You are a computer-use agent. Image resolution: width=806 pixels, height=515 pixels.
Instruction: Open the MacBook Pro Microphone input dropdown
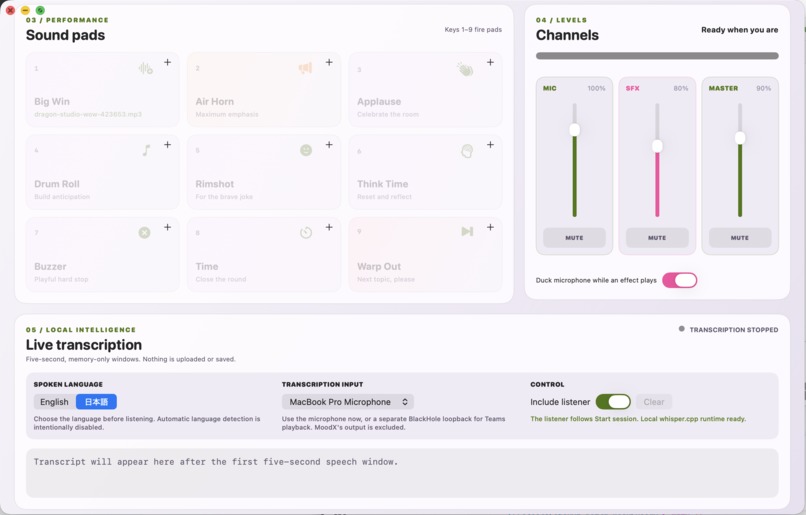coord(348,402)
